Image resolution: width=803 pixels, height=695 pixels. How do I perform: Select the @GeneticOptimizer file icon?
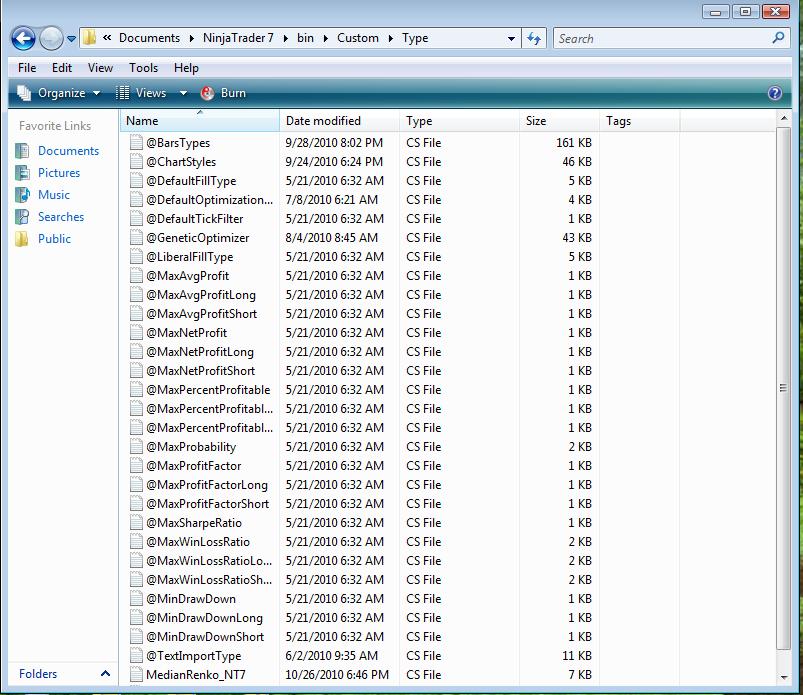(x=136, y=238)
